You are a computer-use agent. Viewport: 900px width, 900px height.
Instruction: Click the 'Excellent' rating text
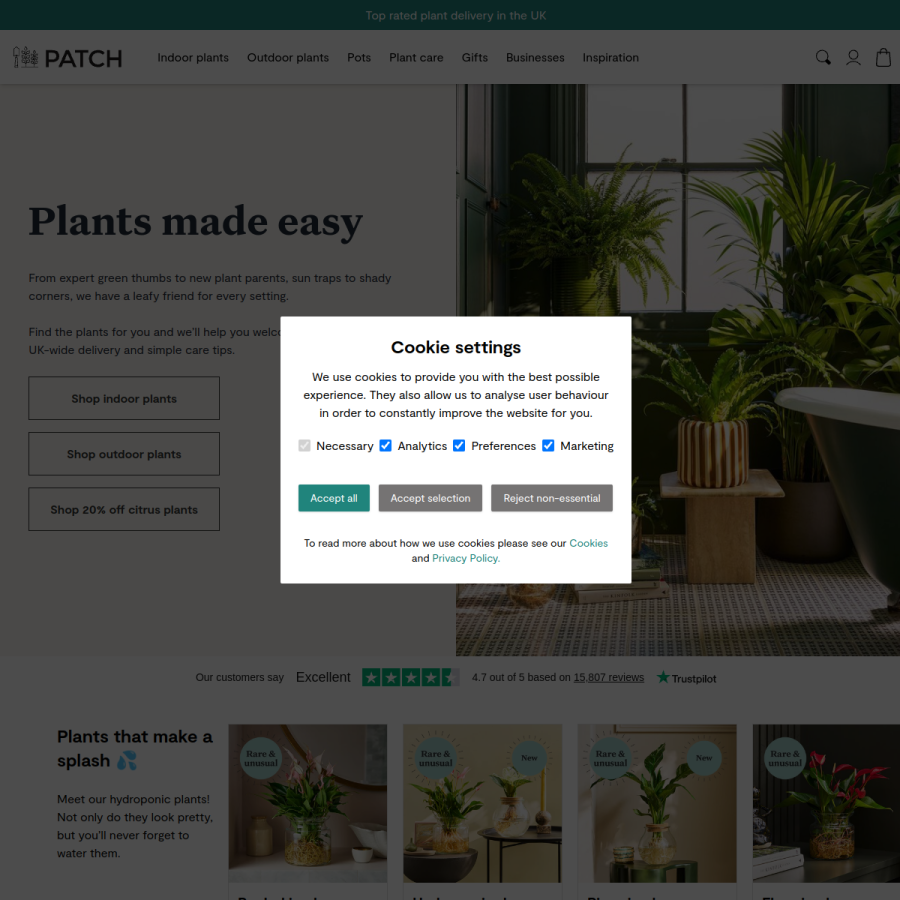pyautogui.click(x=323, y=677)
